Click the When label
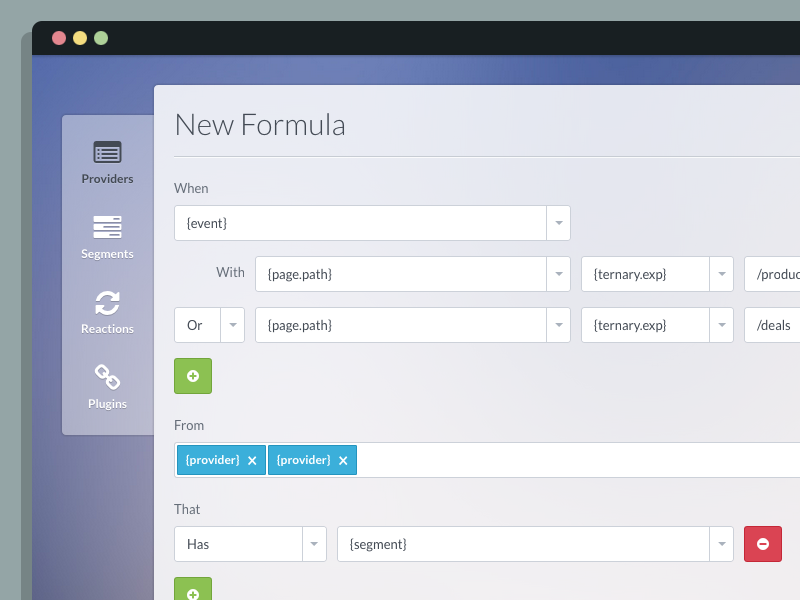 pyautogui.click(x=191, y=188)
